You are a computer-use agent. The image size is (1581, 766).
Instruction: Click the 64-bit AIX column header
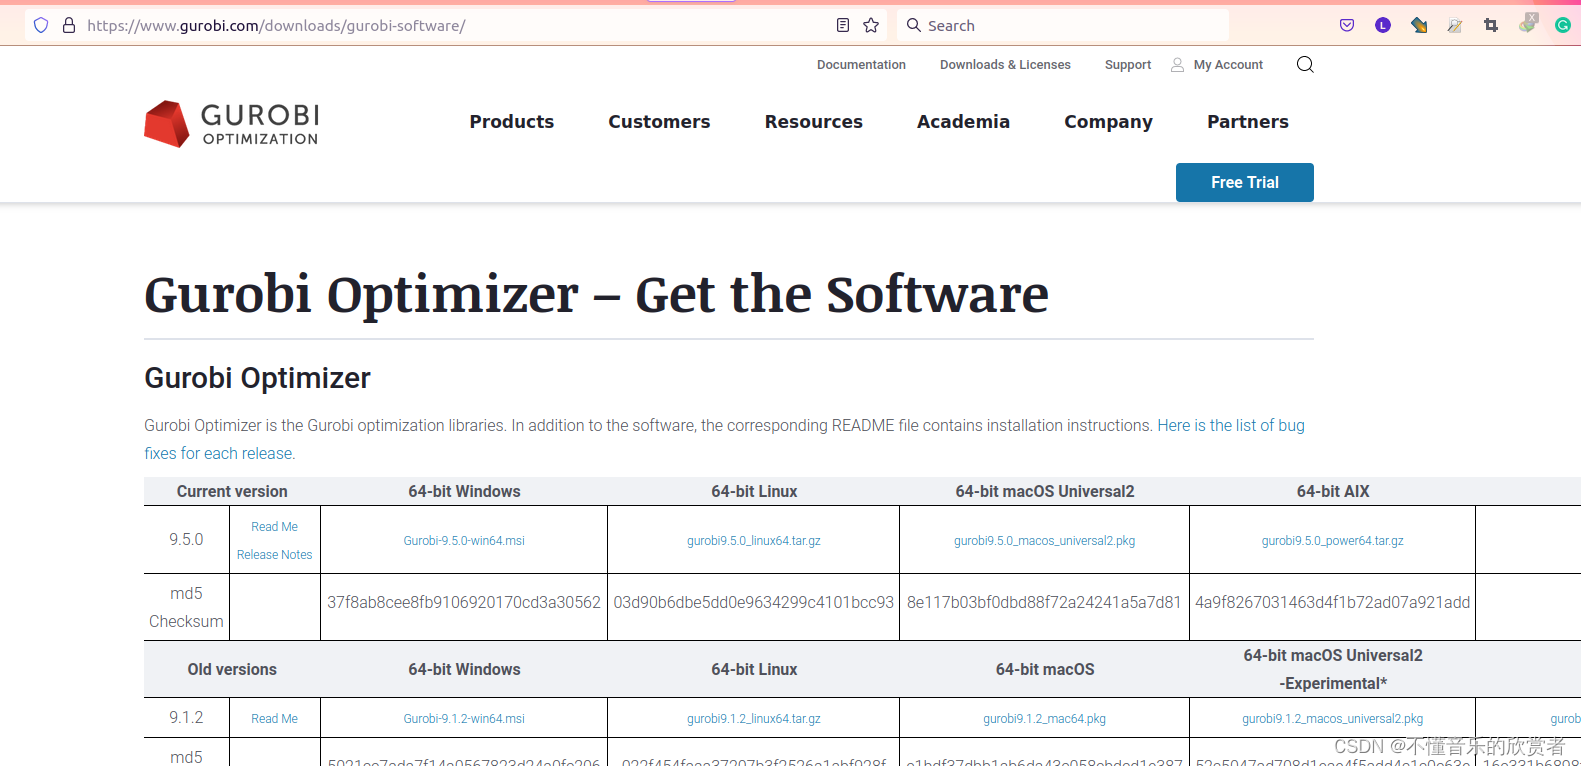(x=1332, y=492)
